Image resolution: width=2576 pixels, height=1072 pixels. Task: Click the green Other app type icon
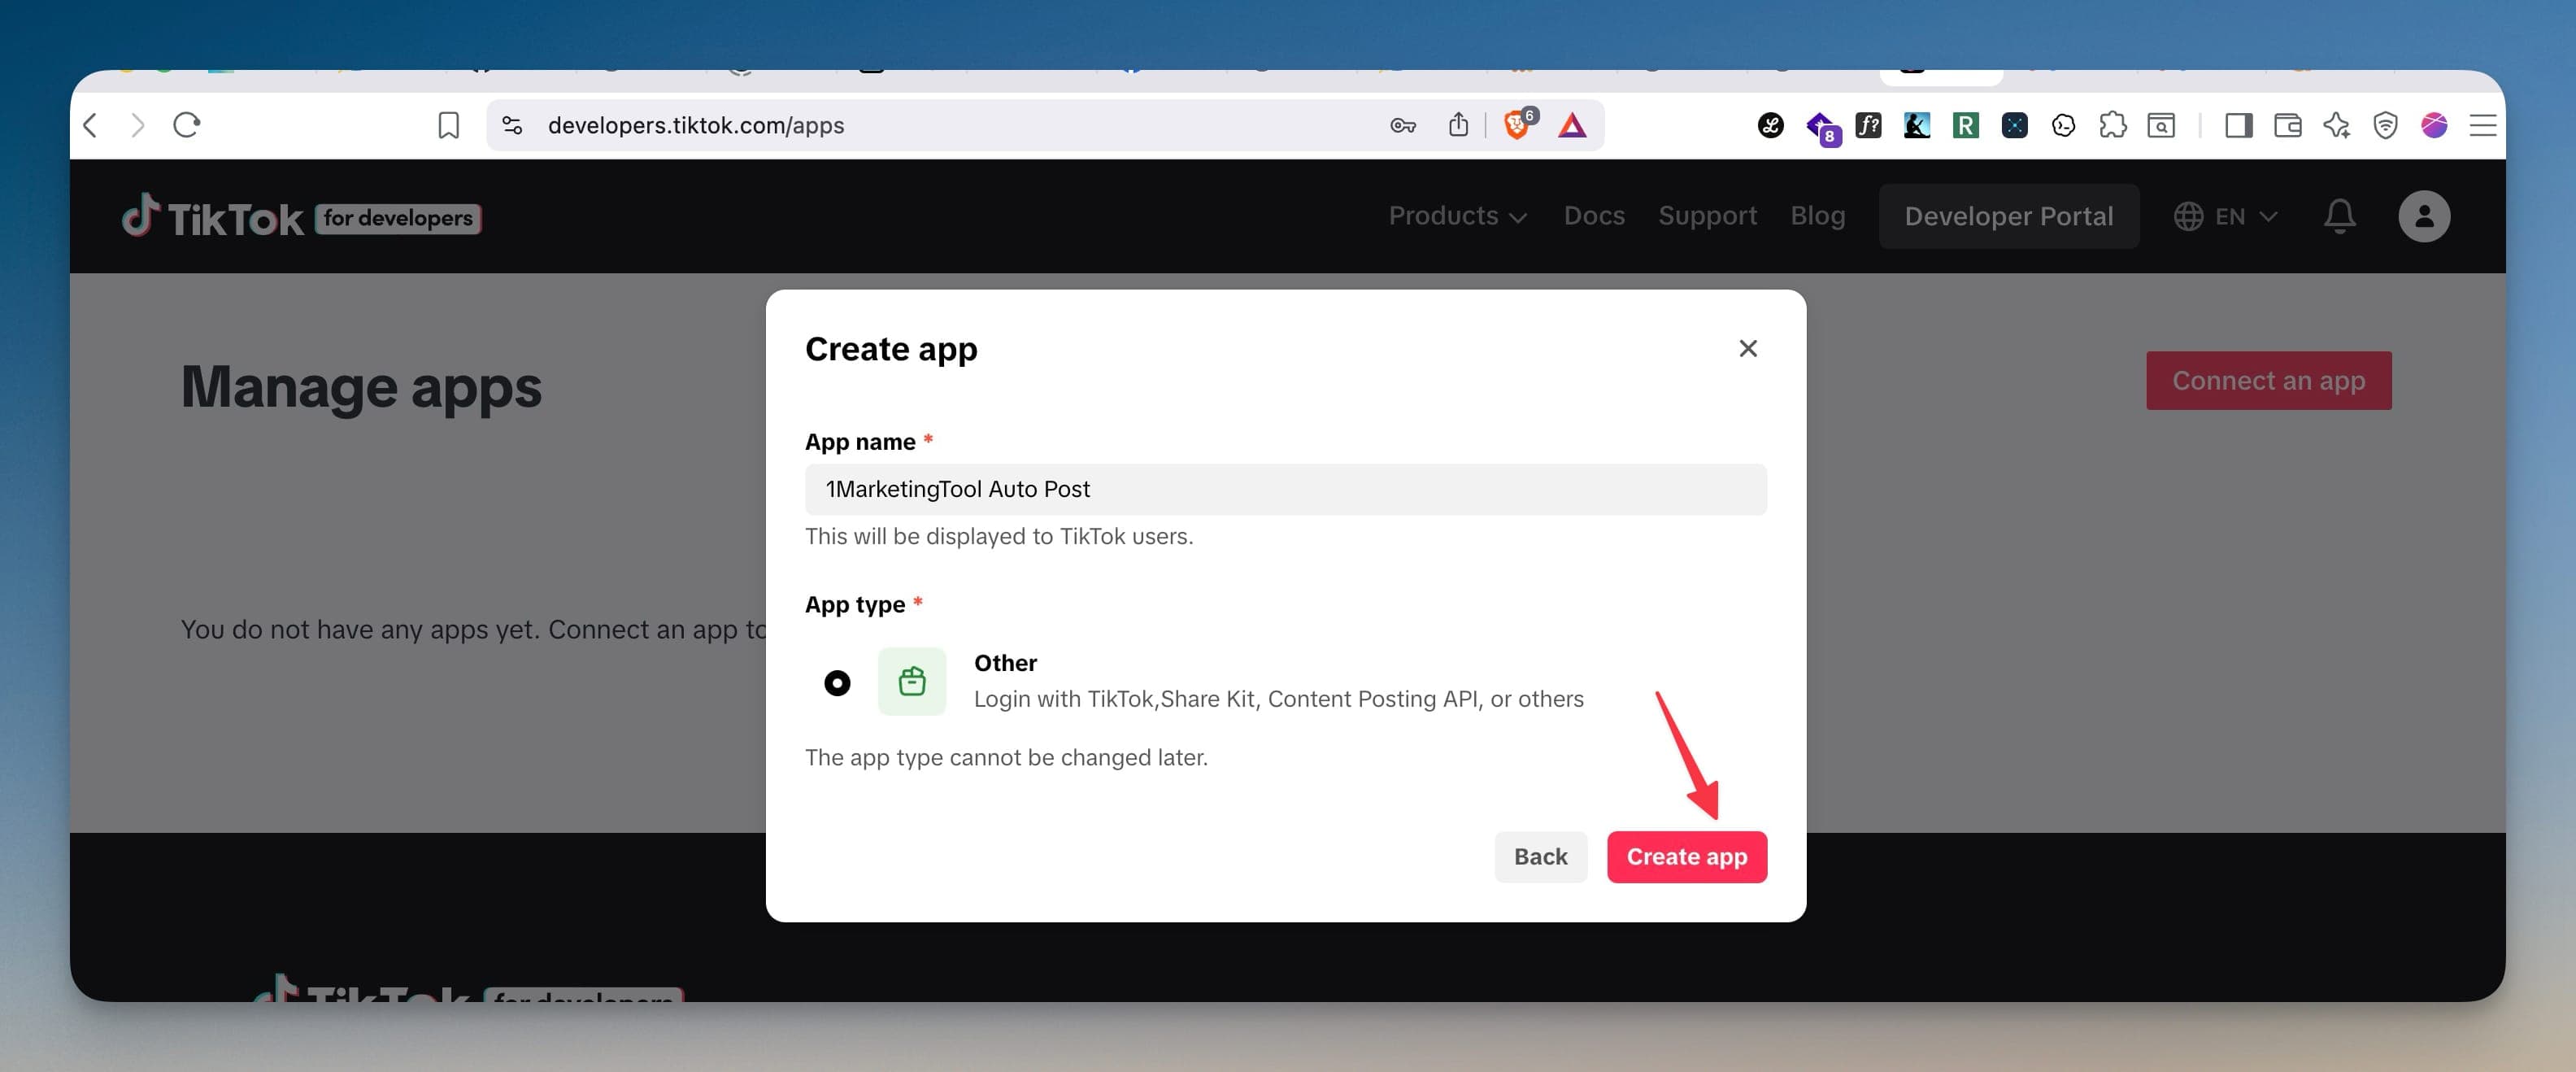click(912, 681)
